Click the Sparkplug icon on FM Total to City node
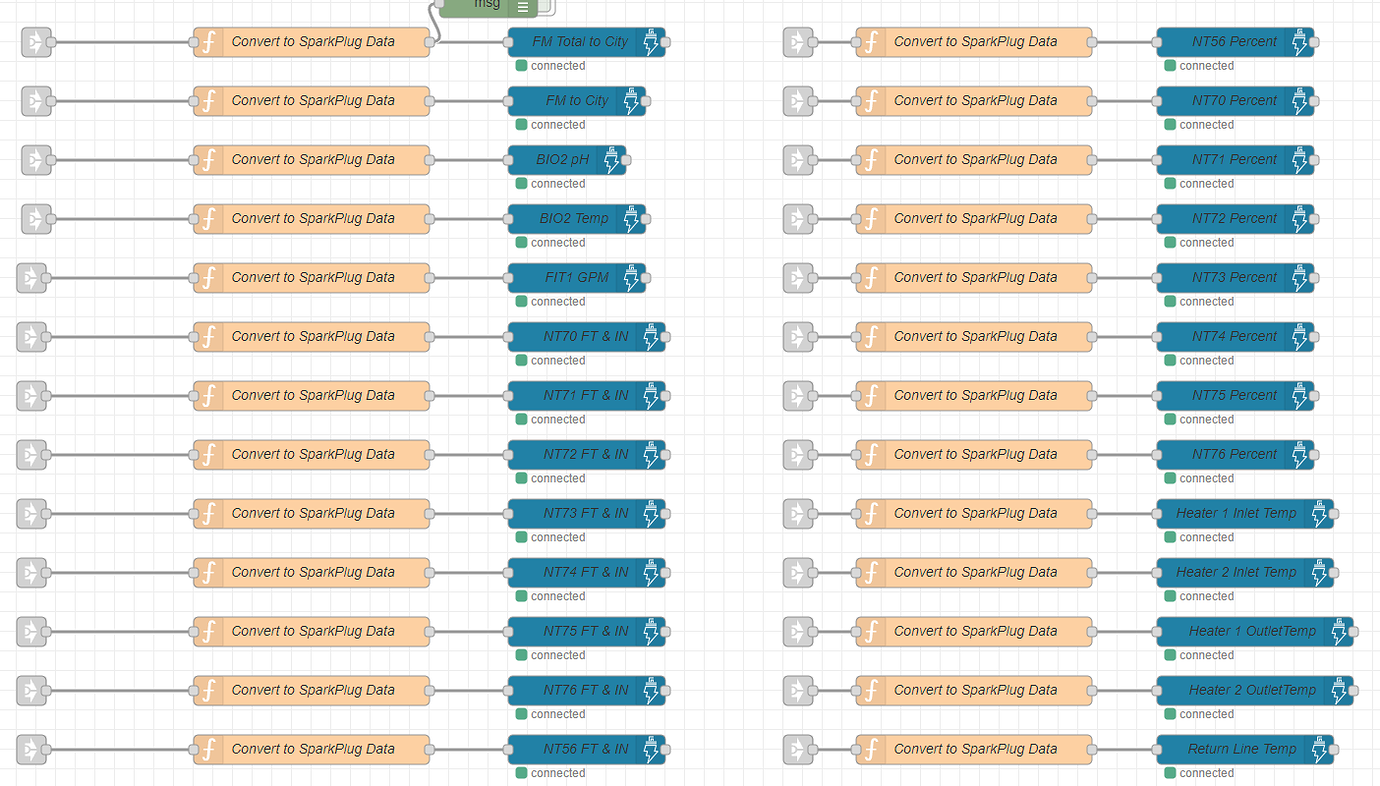The height and width of the screenshot is (786, 1380). coord(651,42)
